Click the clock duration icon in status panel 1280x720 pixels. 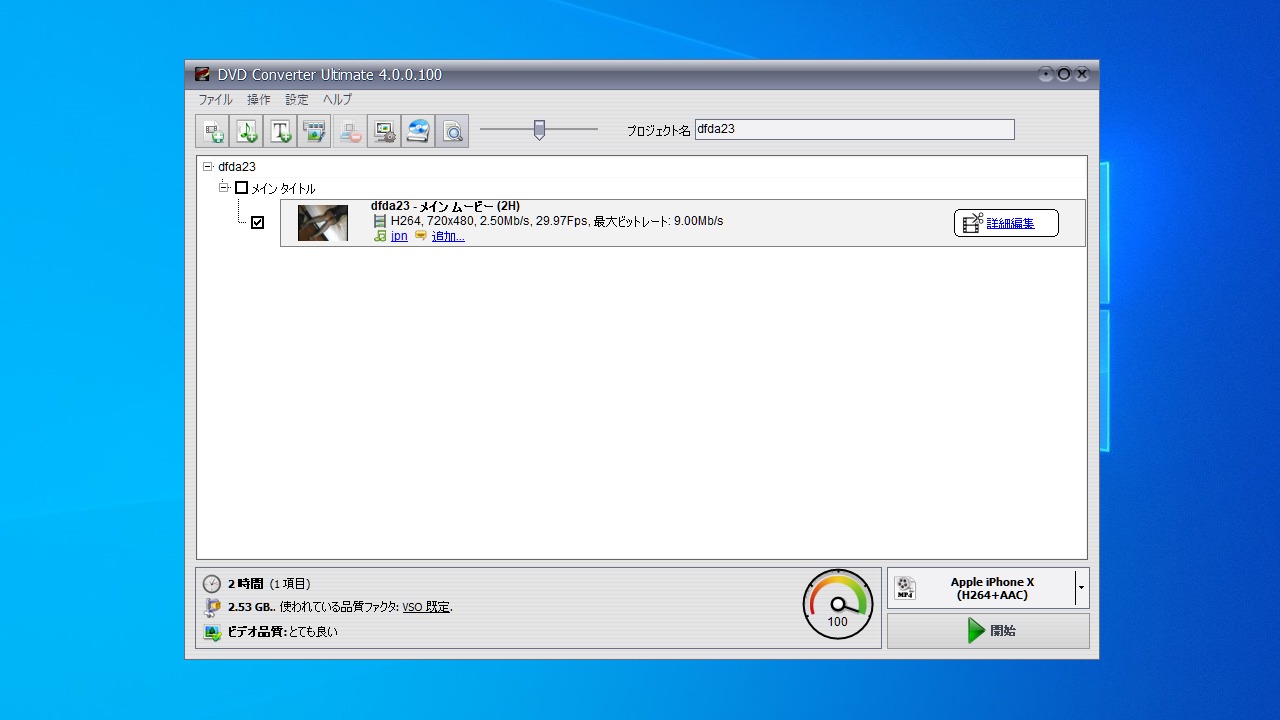[212, 584]
